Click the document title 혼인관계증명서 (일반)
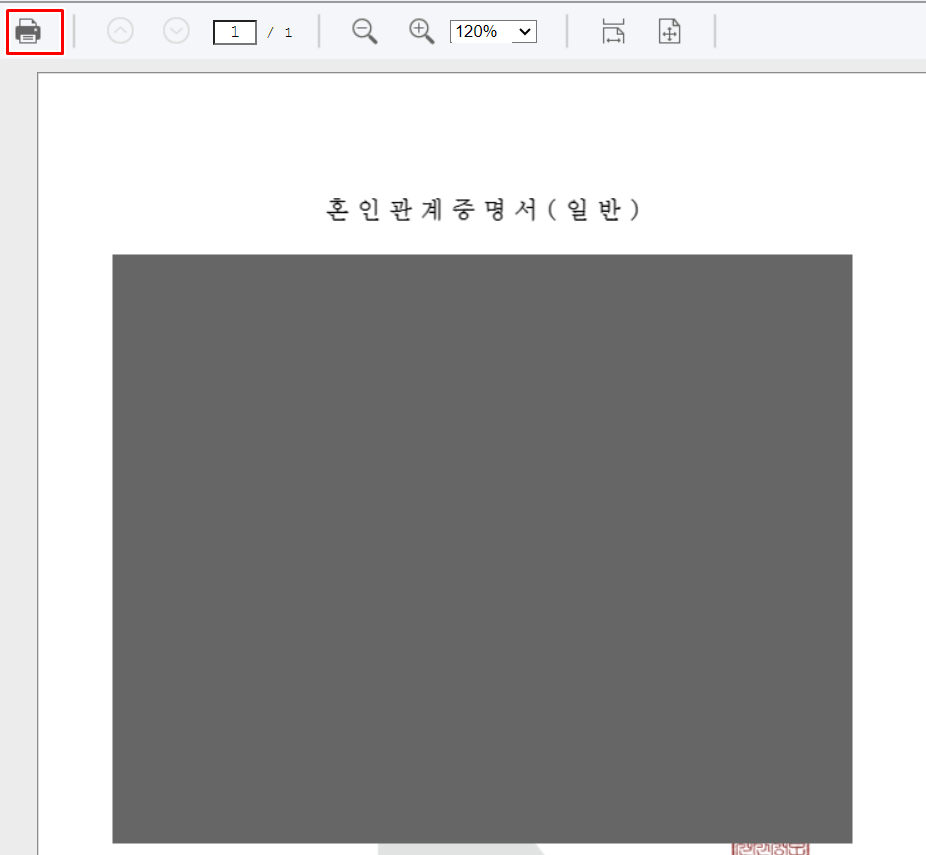 (x=482, y=209)
